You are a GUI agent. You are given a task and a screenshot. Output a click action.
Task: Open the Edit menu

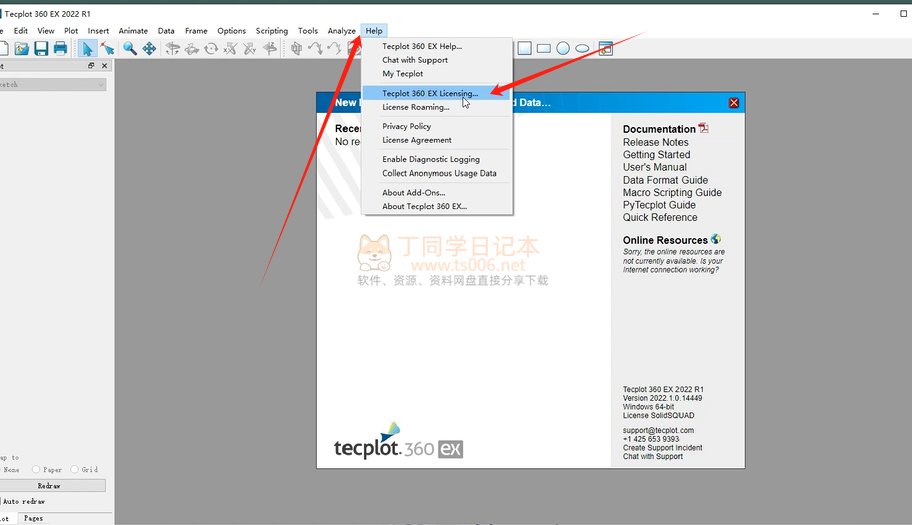tap(21, 31)
